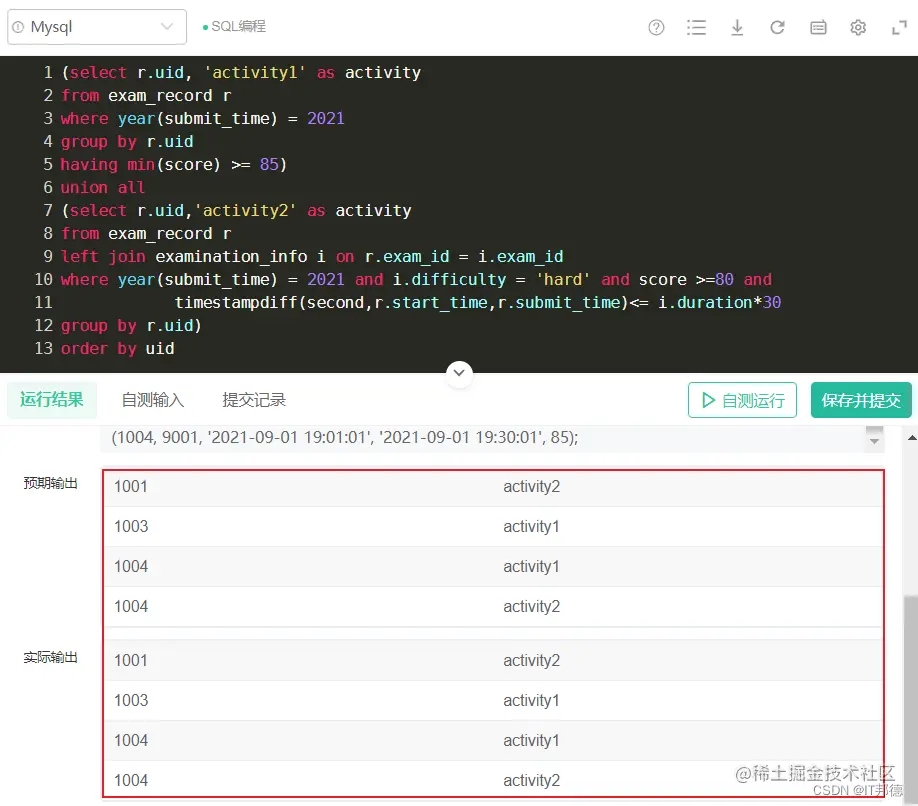Click the 自测运行 button
This screenshot has height=806, width=918.
coord(742,400)
